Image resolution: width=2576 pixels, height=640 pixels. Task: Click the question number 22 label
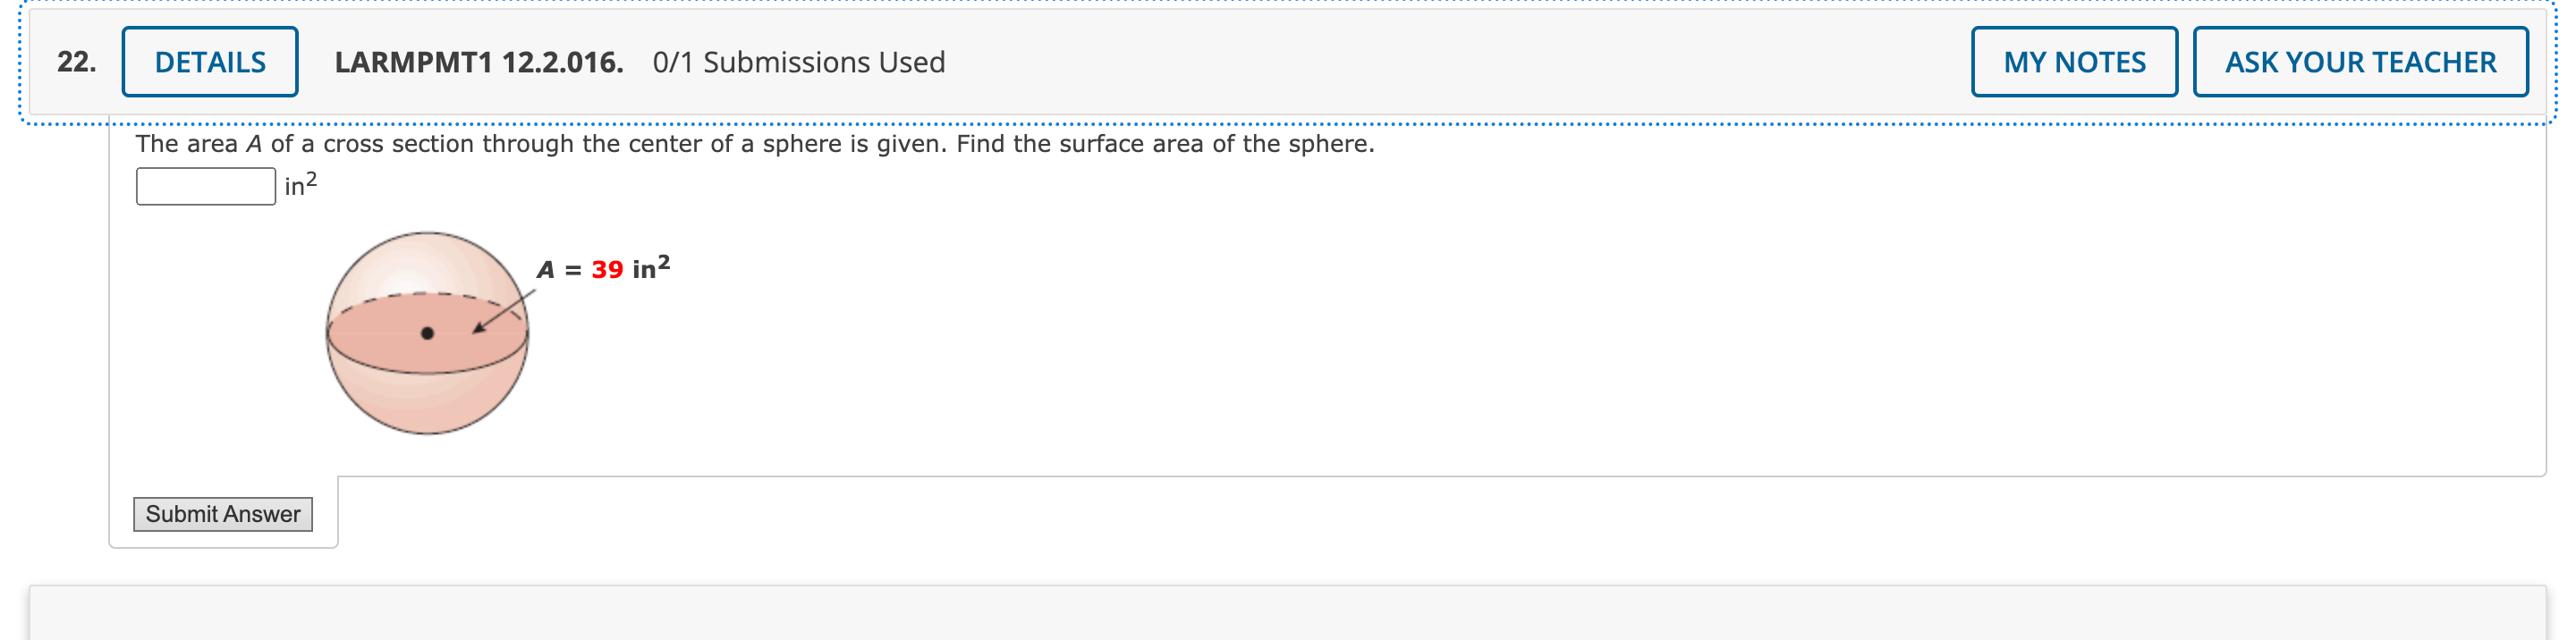point(77,62)
